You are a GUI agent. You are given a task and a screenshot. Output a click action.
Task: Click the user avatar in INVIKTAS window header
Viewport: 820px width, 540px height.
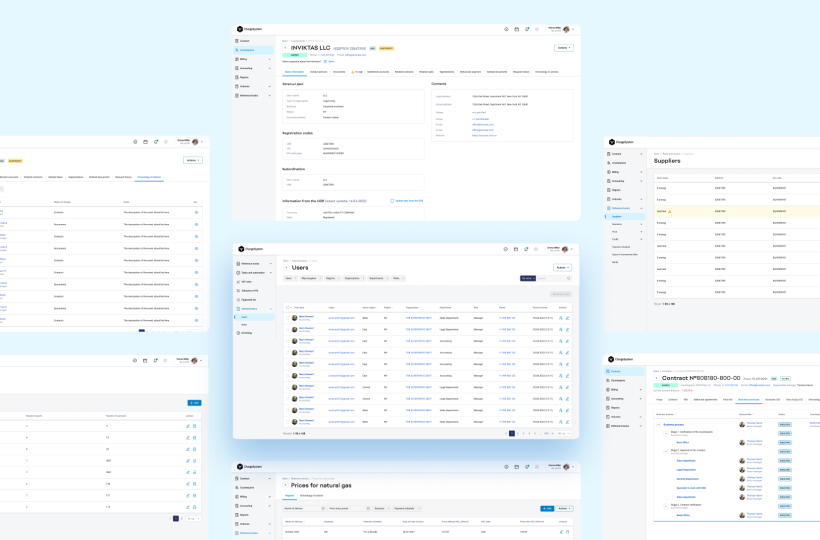566,30
